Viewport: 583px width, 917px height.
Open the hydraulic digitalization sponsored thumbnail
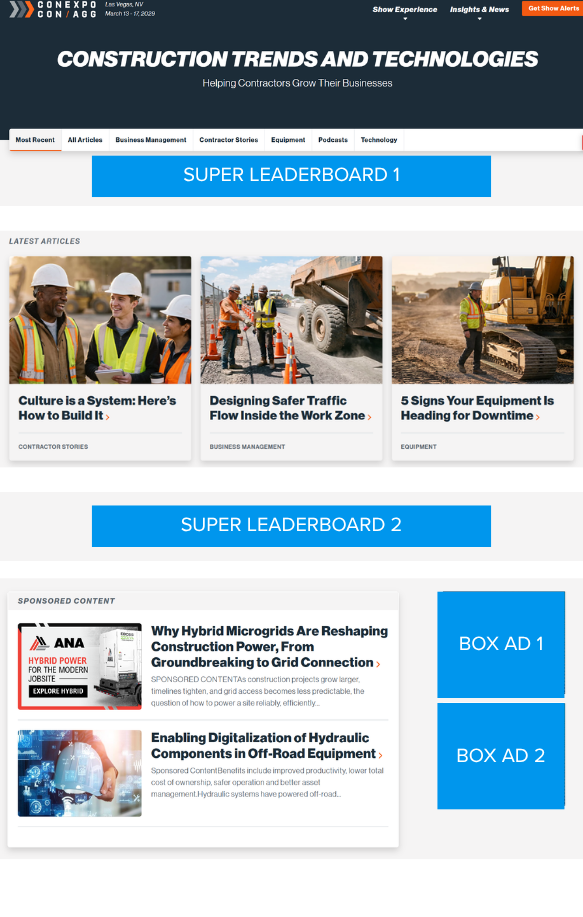(x=80, y=773)
